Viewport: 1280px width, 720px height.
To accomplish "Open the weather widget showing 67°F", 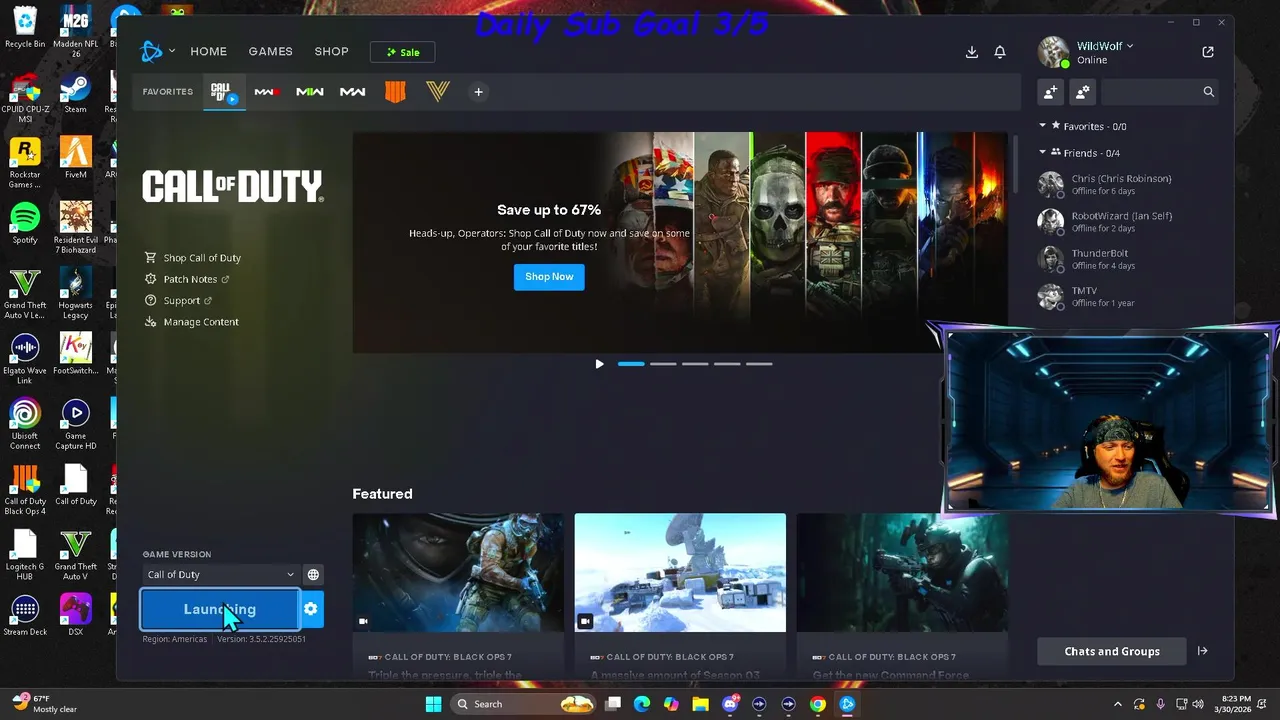I will 44,704.
